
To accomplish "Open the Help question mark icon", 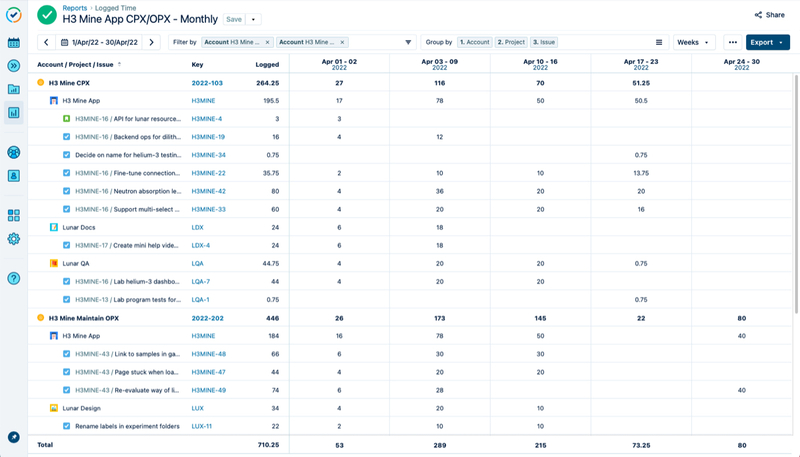I will tap(14, 278).
